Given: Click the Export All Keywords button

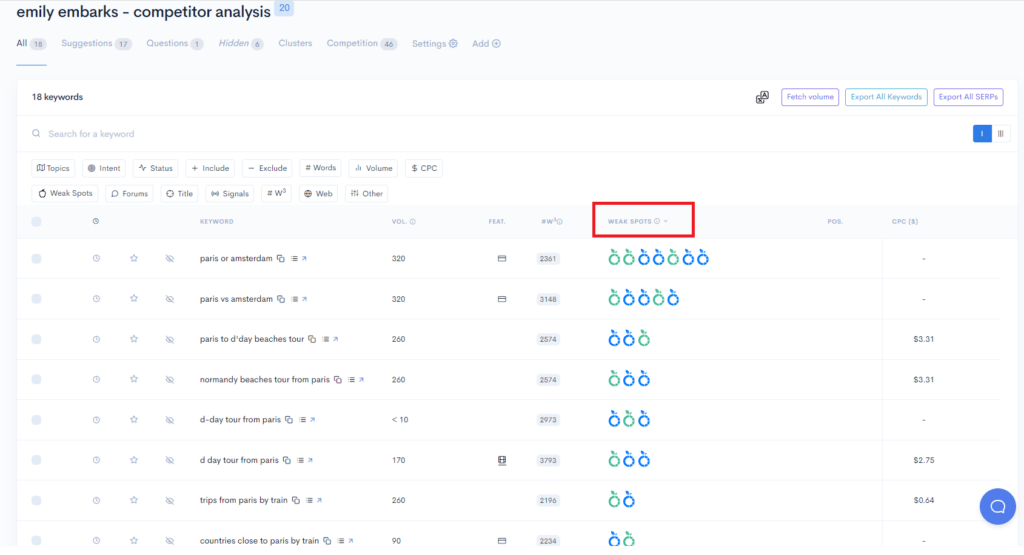Looking at the screenshot, I should pyautogui.click(x=885, y=97).
